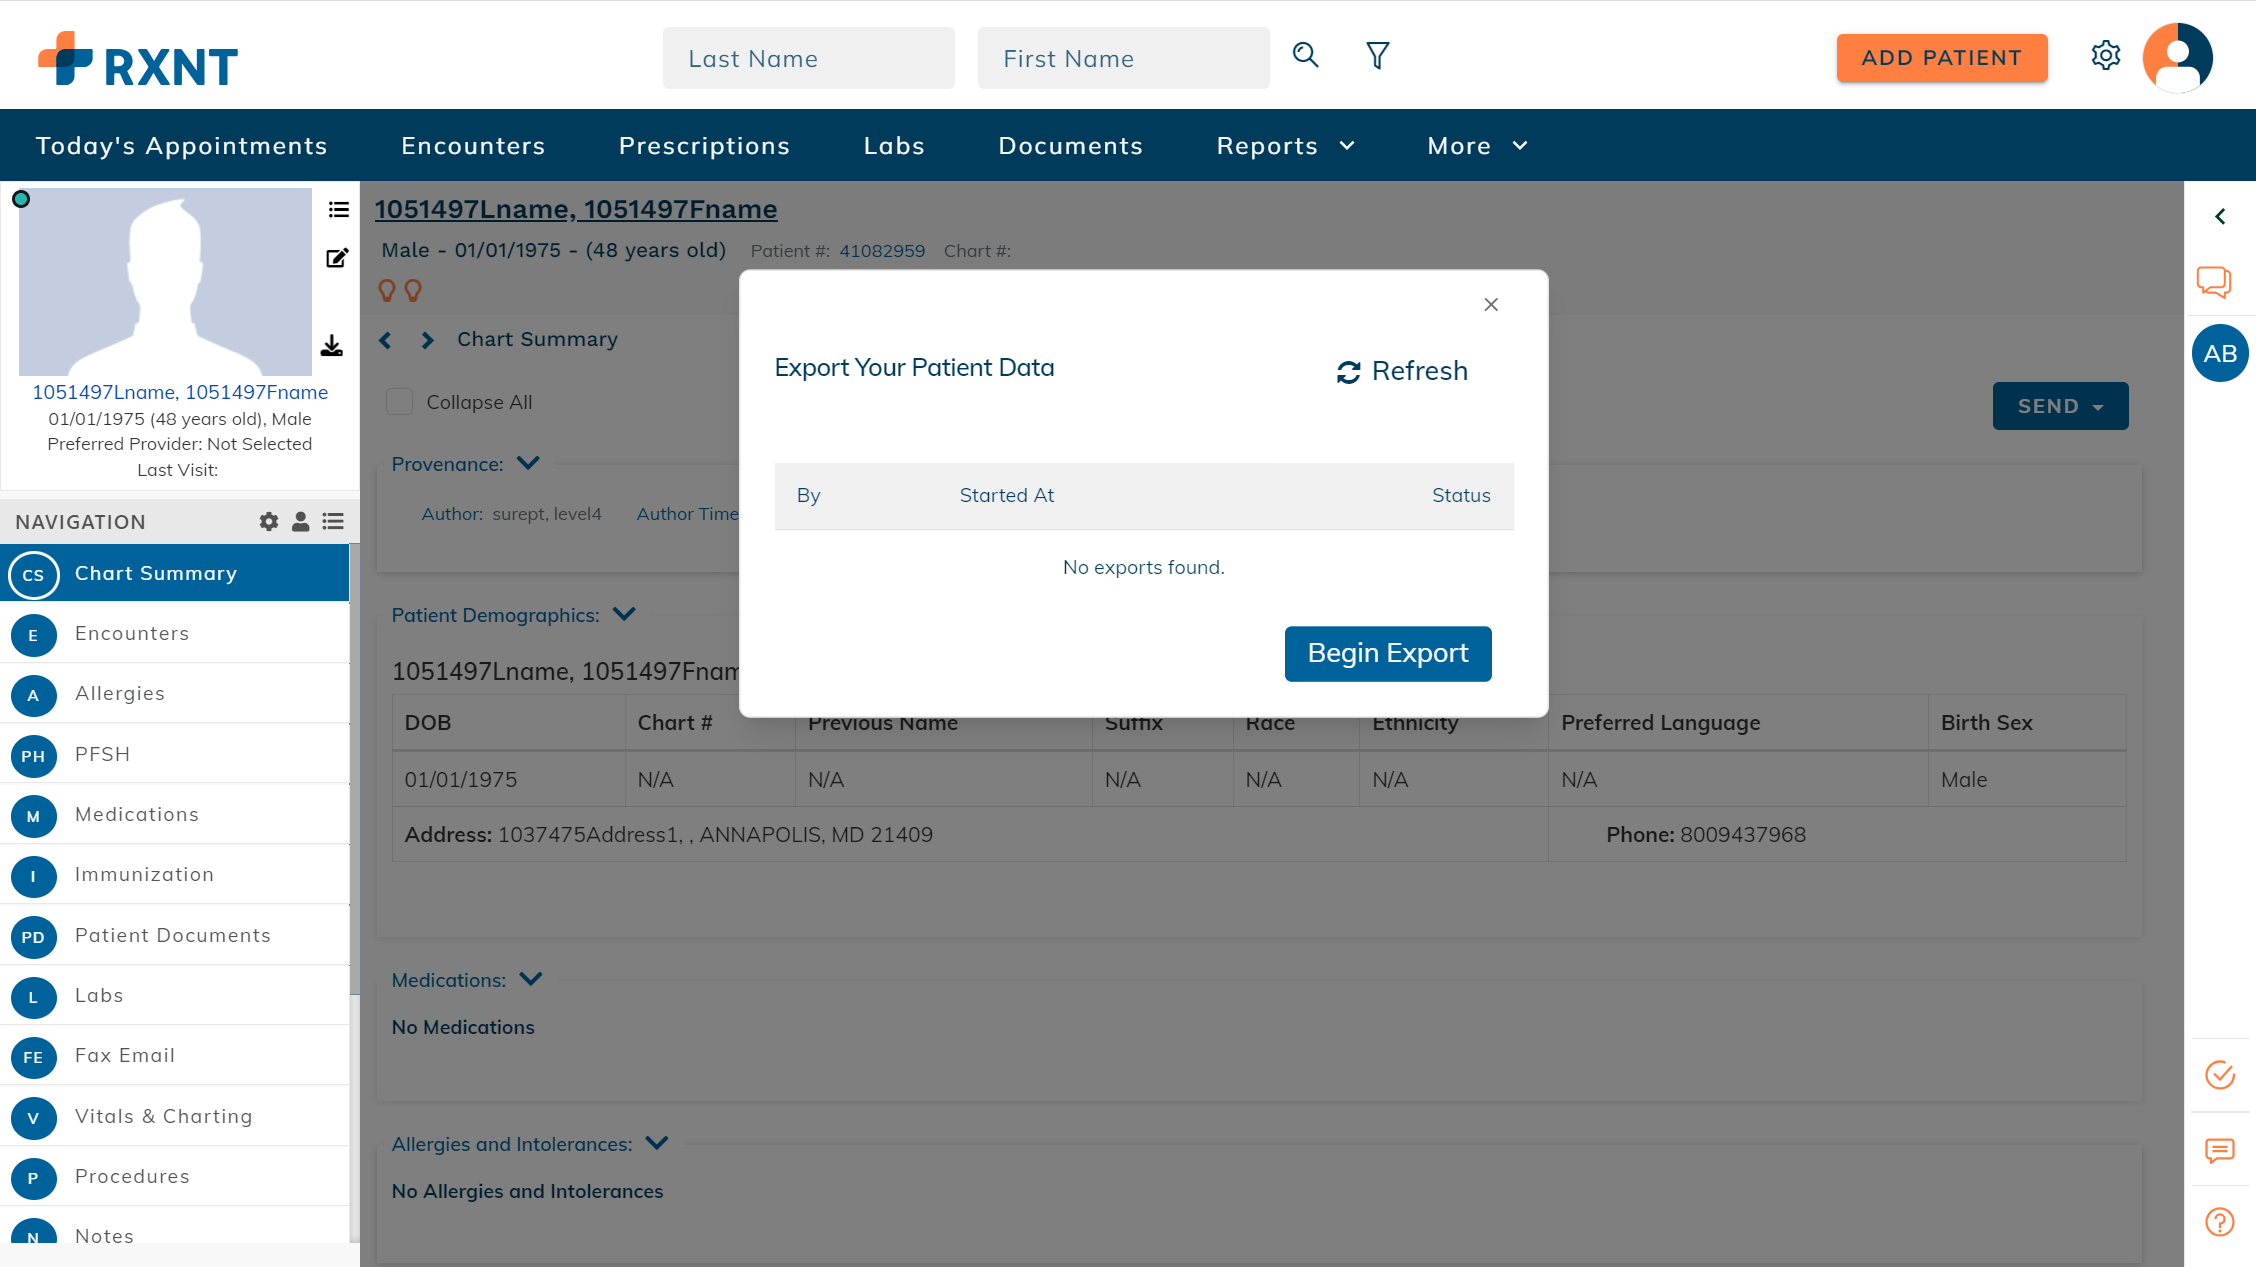Click the search magnifier icon
2256x1267 pixels.
point(1305,55)
